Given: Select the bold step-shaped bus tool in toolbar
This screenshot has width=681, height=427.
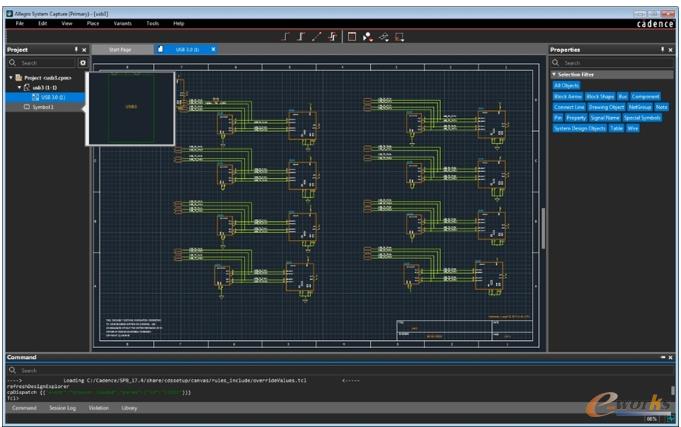Looking at the screenshot, I should click(x=301, y=36).
